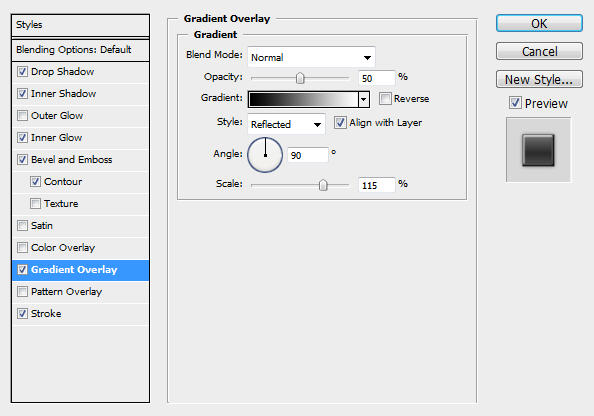Select the Color Overlay label row

80,247
